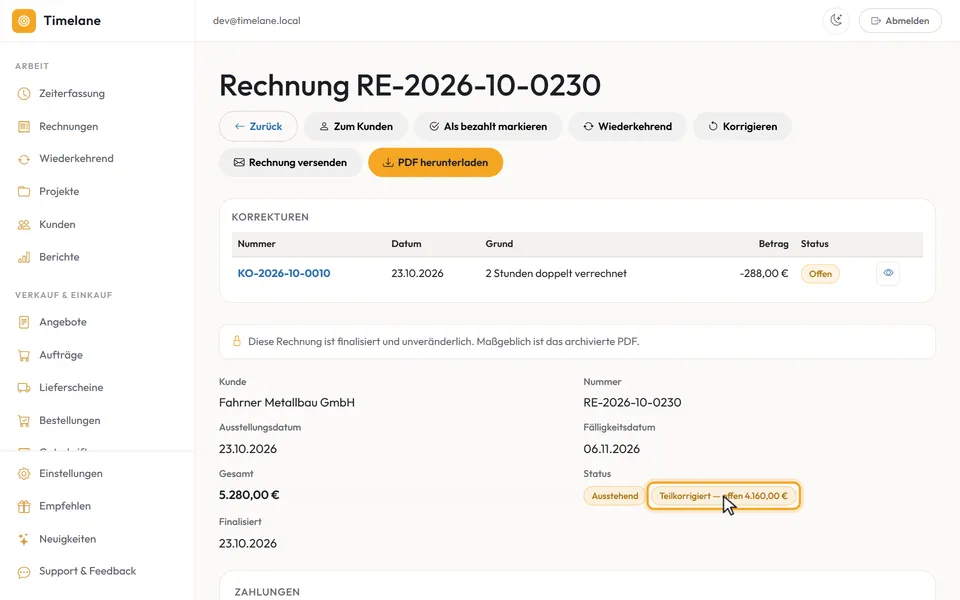Image resolution: width=960 pixels, height=600 pixels.
Task: Click the Zum Kunden button
Action: [x=356, y=127]
